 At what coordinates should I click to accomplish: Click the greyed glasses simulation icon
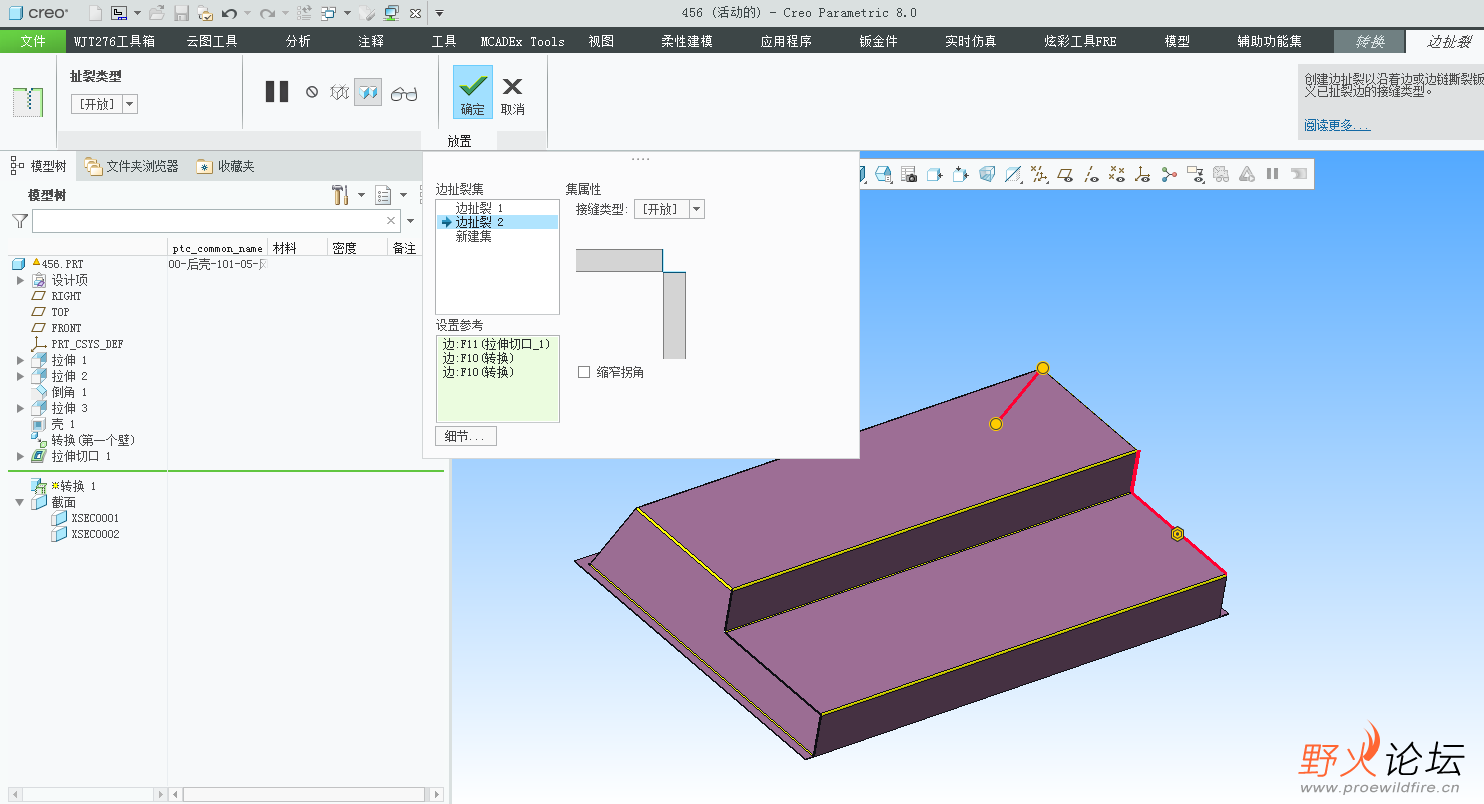[1221, 174]
